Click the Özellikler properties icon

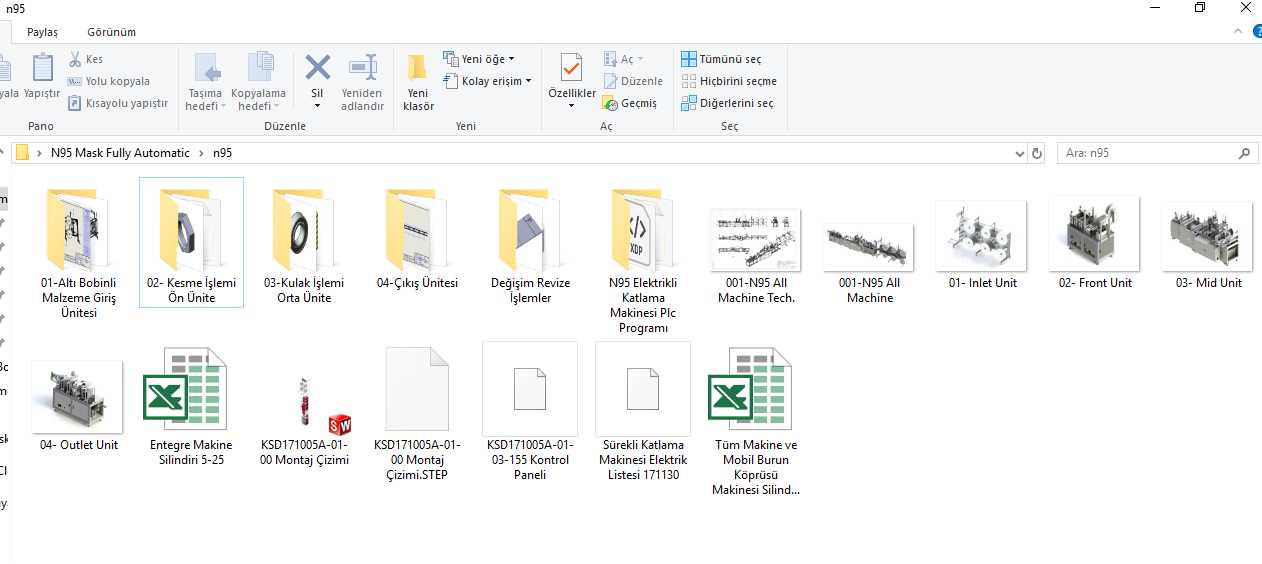pos(571,68)
